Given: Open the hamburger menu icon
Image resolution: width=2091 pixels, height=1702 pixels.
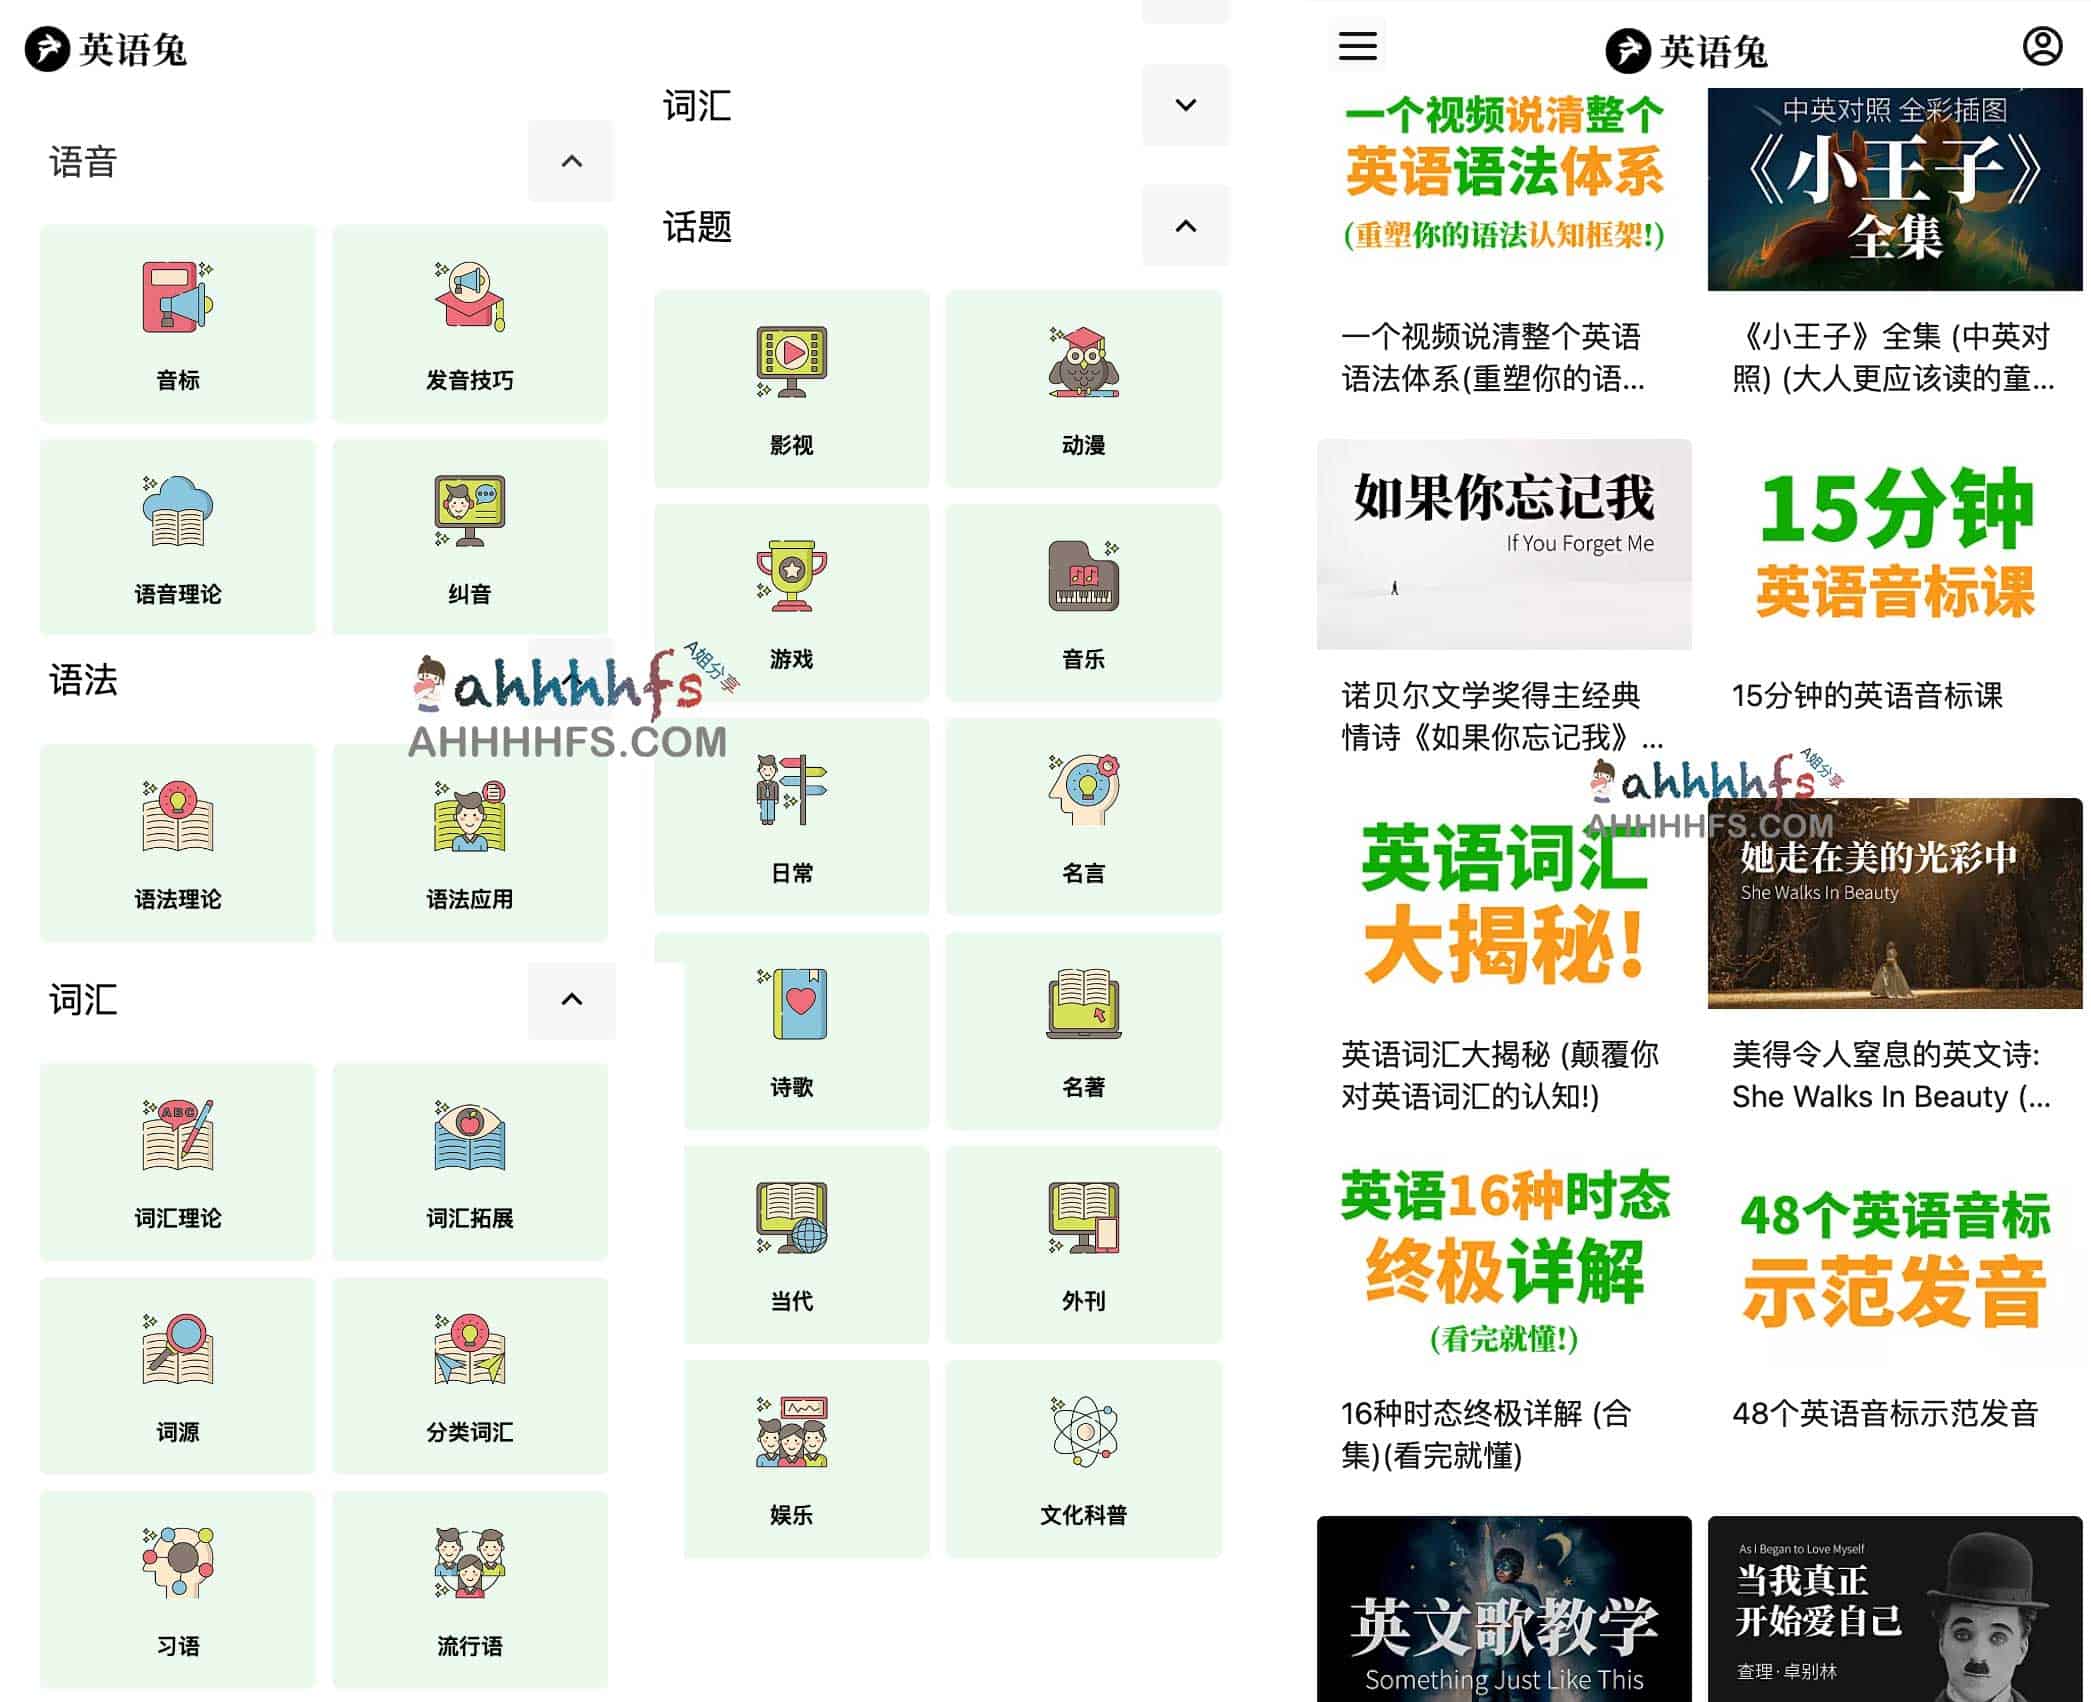Looking at the screenshot, I should pyautogui.click(x=1357, y=46).
